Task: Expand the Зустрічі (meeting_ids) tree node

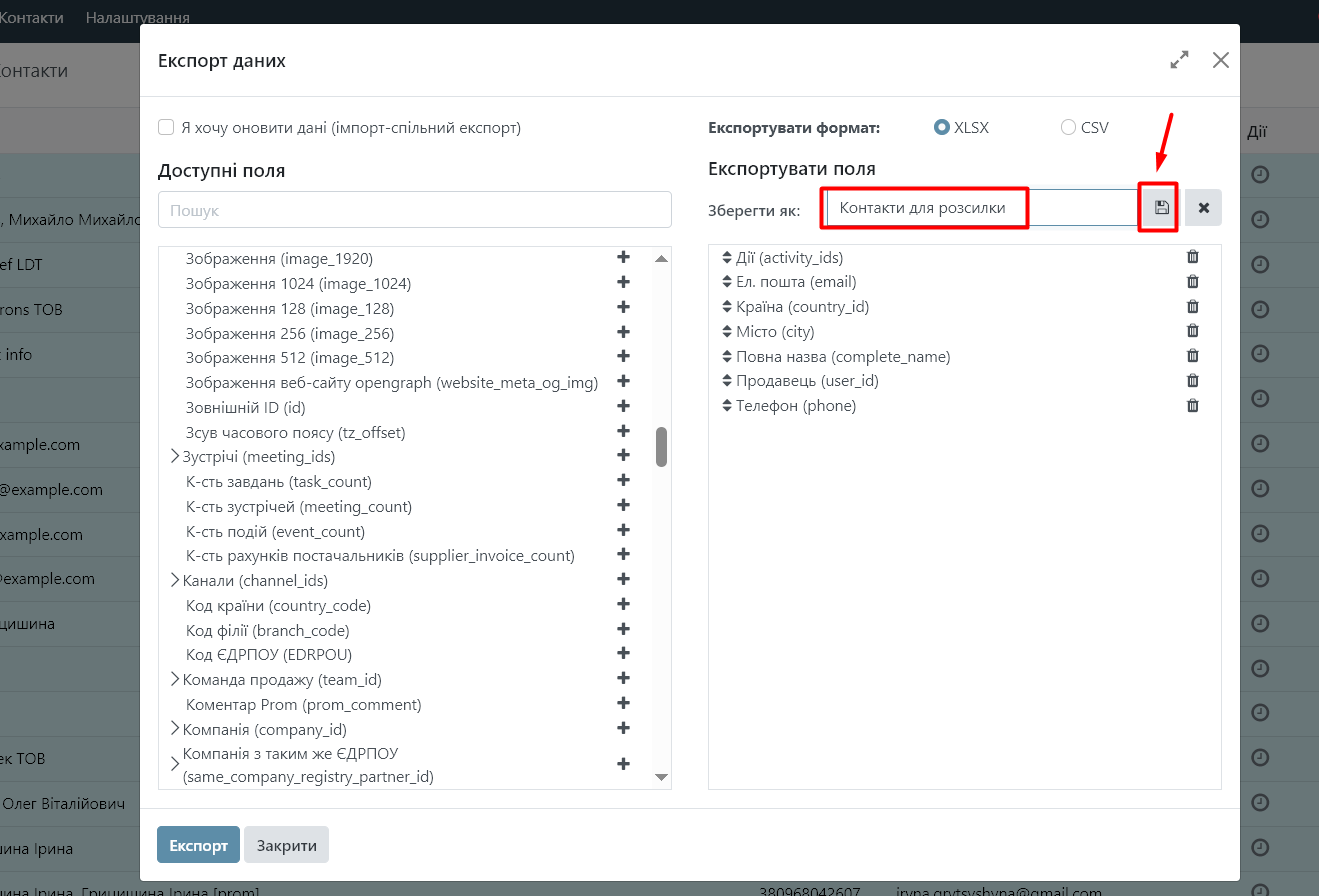Action: click(x=175, y=457)
